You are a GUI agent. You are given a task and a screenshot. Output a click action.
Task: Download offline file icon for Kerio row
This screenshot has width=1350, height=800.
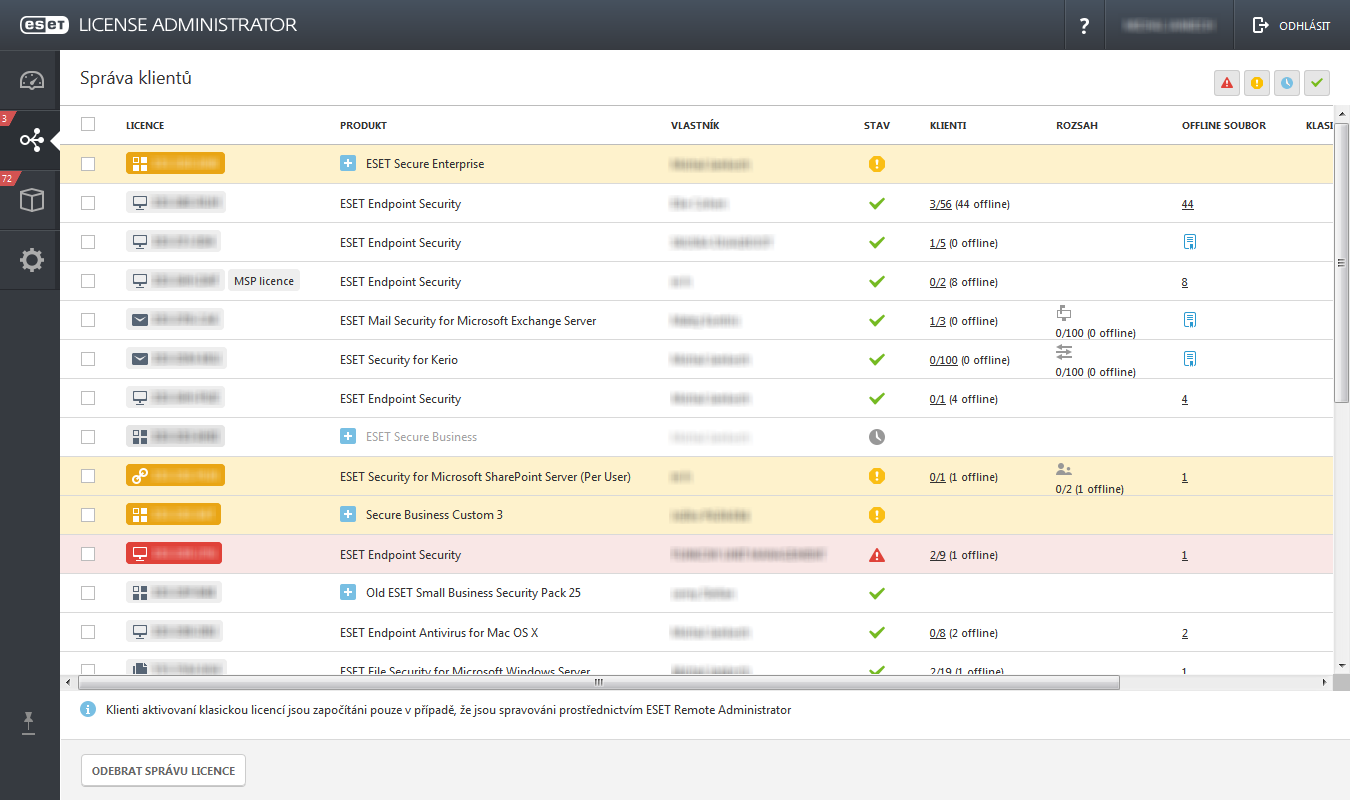pyautogui.click(x=1189, y=359)
